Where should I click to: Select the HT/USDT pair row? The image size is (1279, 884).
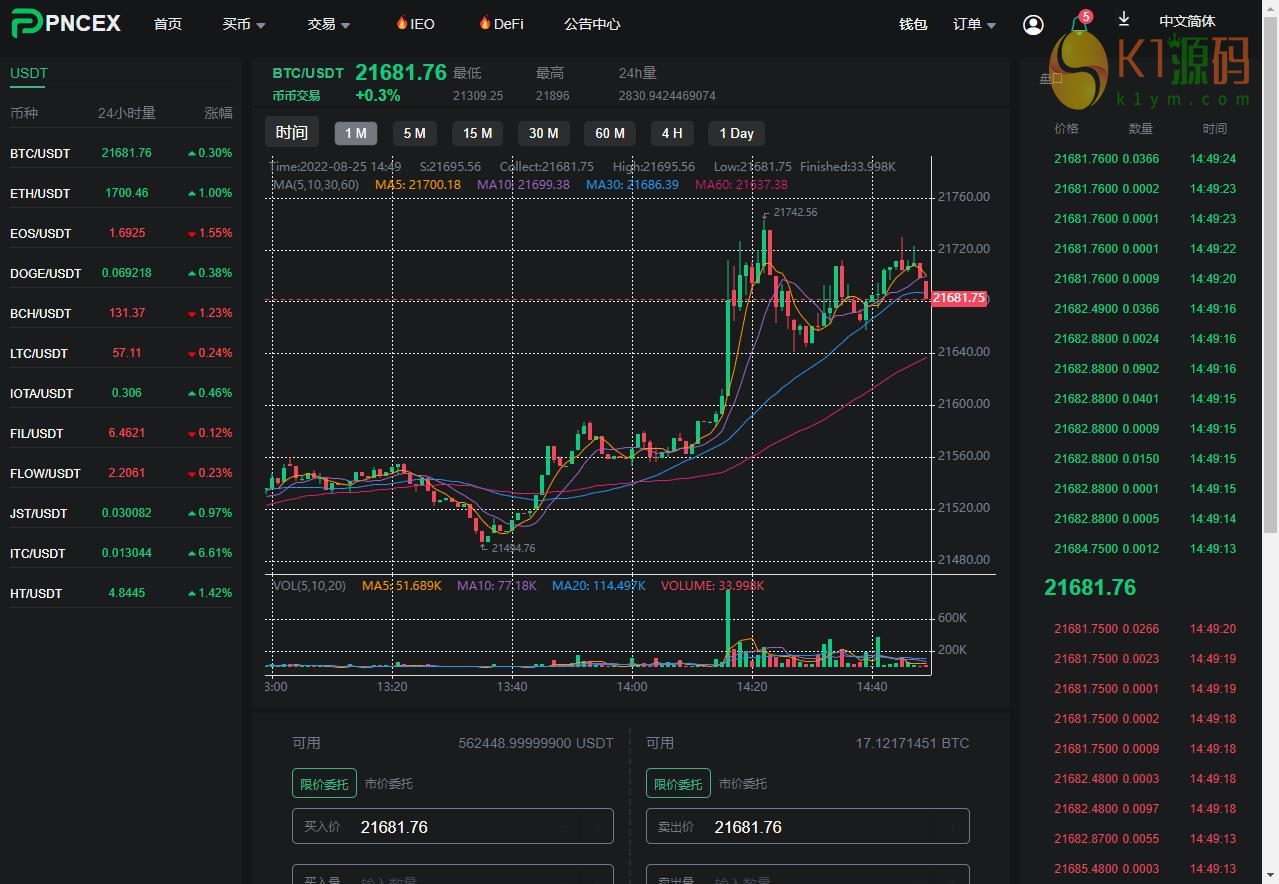click(121, 593)
